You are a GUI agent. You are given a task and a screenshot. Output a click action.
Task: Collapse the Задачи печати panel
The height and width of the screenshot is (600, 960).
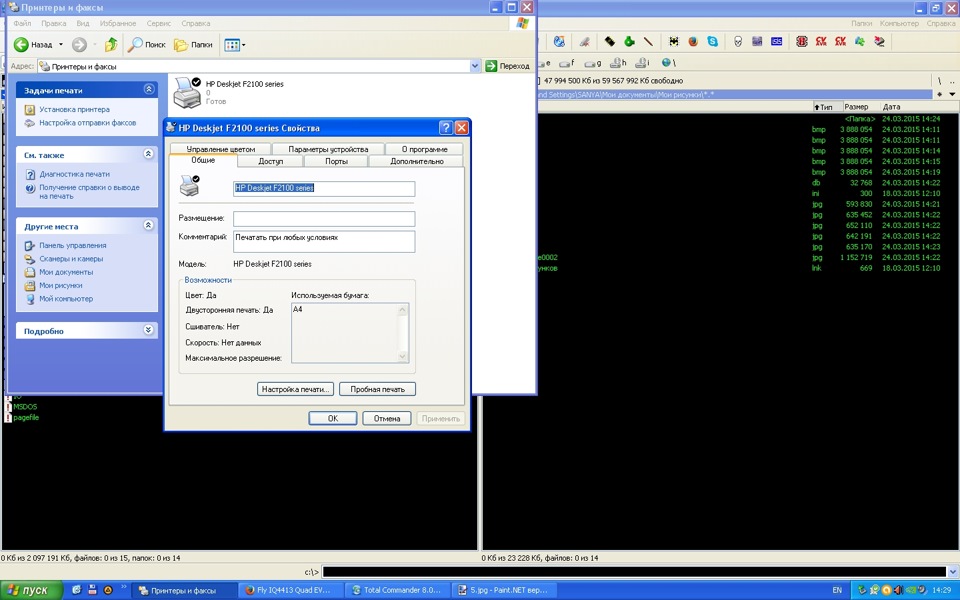[149, 89]
